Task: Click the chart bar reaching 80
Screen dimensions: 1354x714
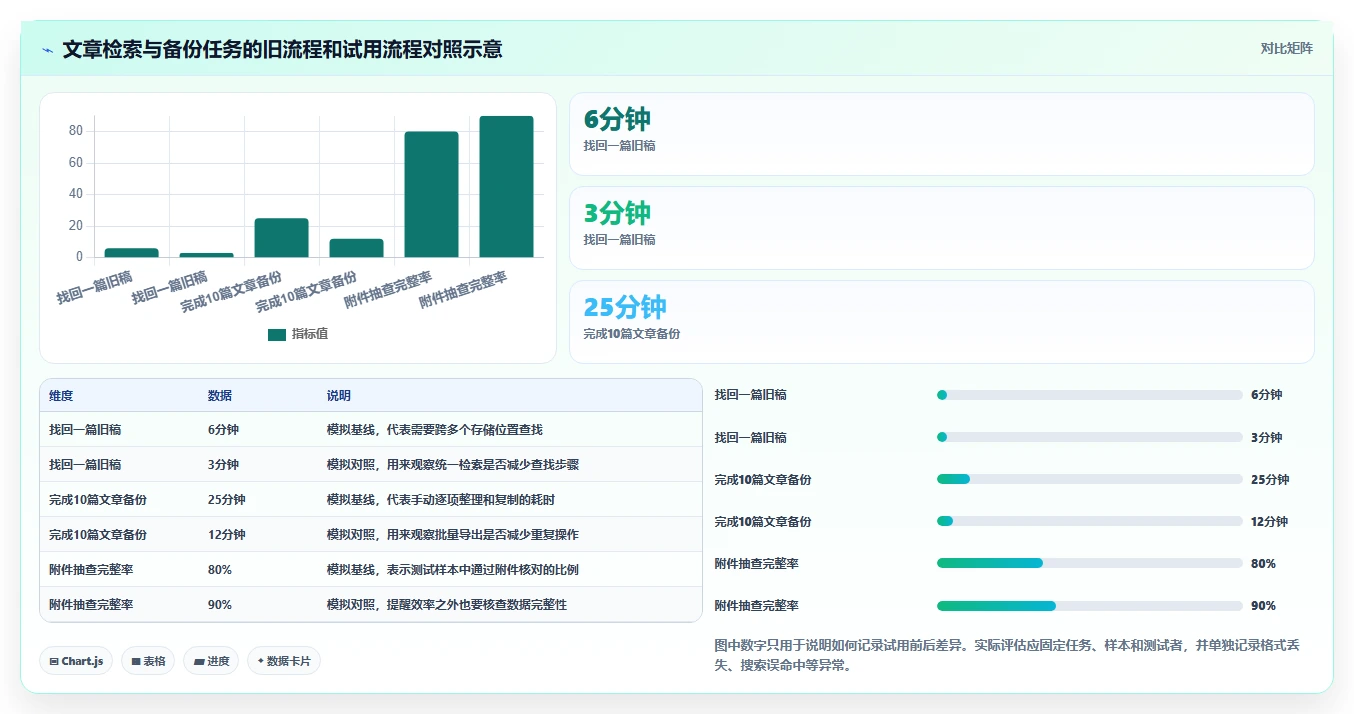Action: [431, 195]
